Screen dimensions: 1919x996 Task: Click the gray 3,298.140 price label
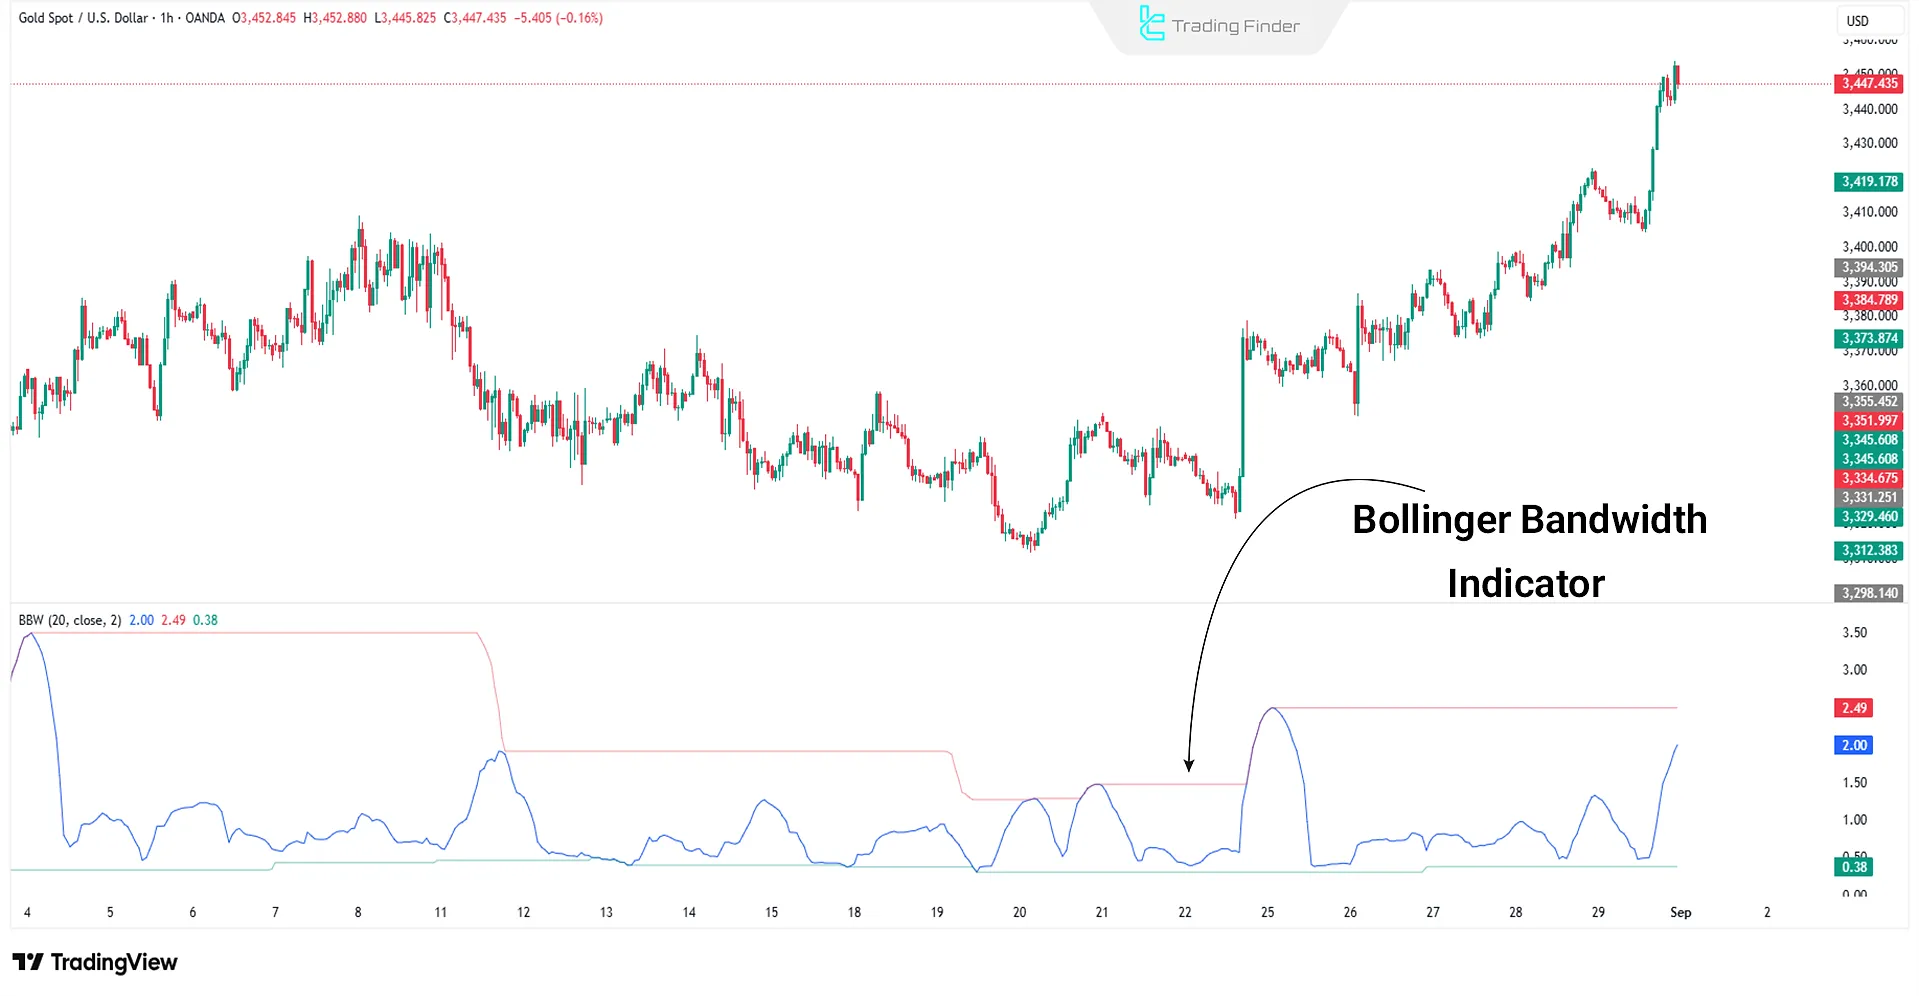1869,593
